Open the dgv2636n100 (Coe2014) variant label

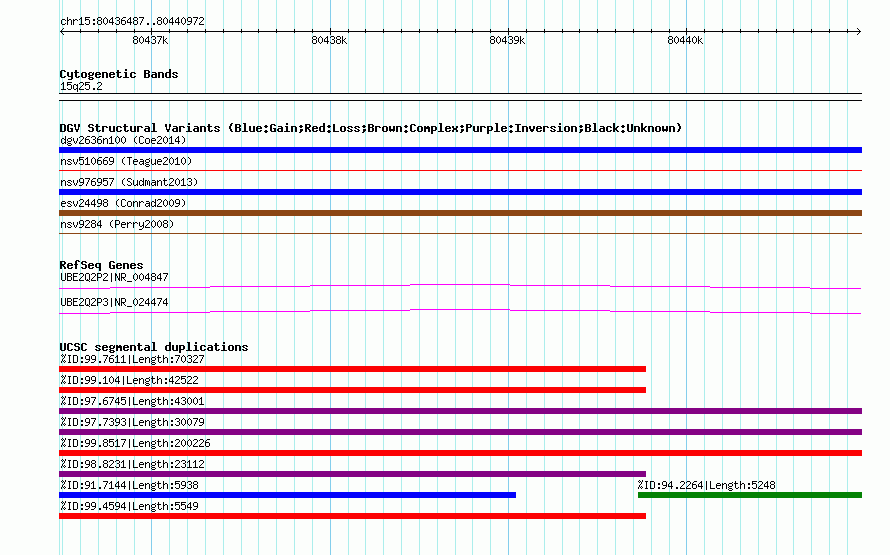coord(123,140)
